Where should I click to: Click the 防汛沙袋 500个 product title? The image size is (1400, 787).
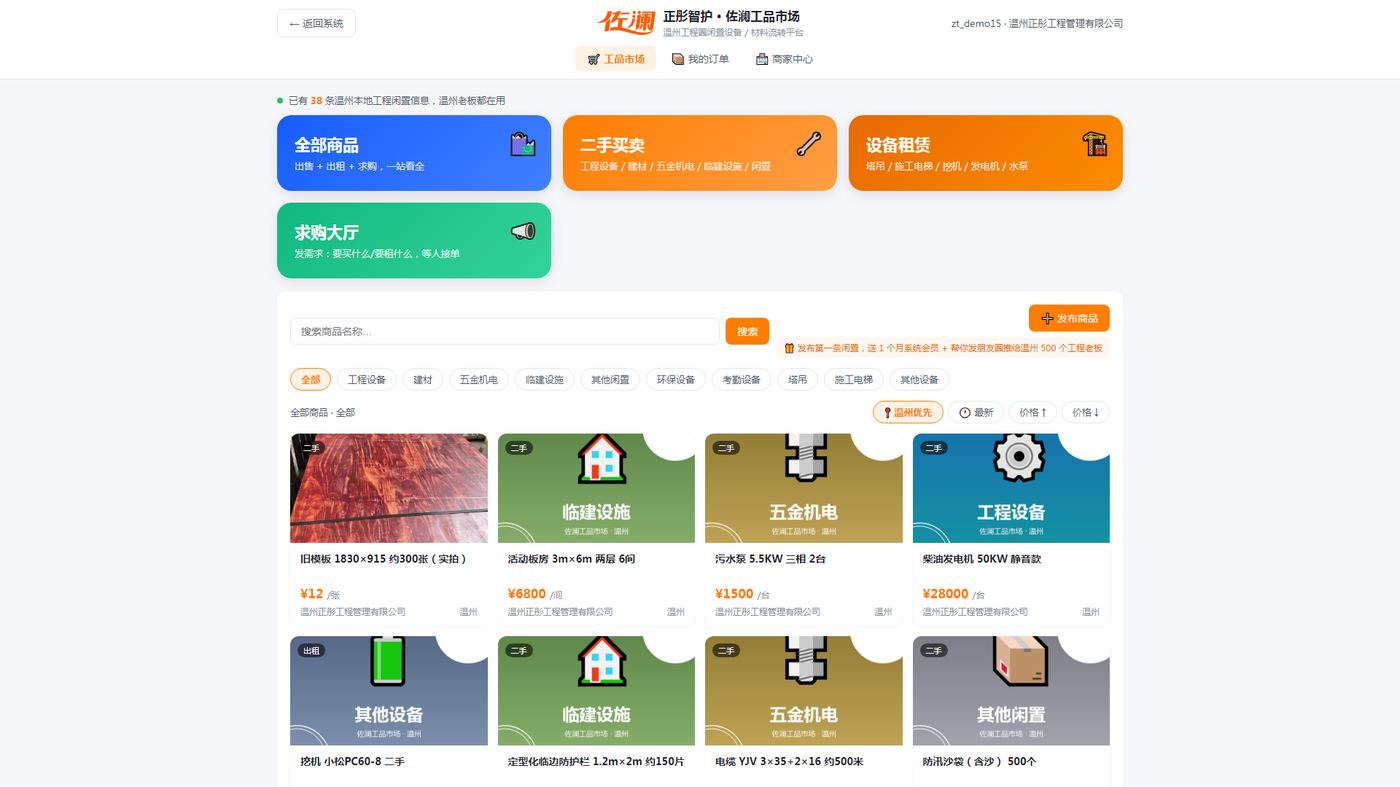click(x=979, y=762)
